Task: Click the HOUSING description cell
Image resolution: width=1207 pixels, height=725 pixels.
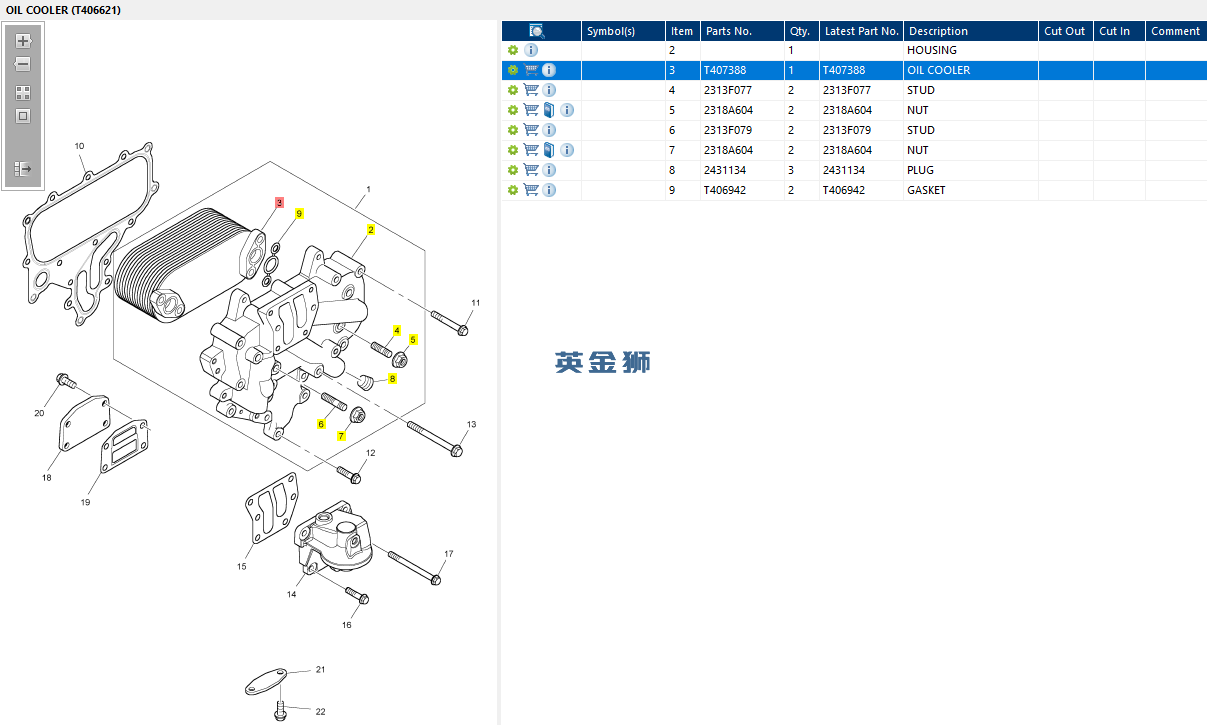Action: click(971, 50)
